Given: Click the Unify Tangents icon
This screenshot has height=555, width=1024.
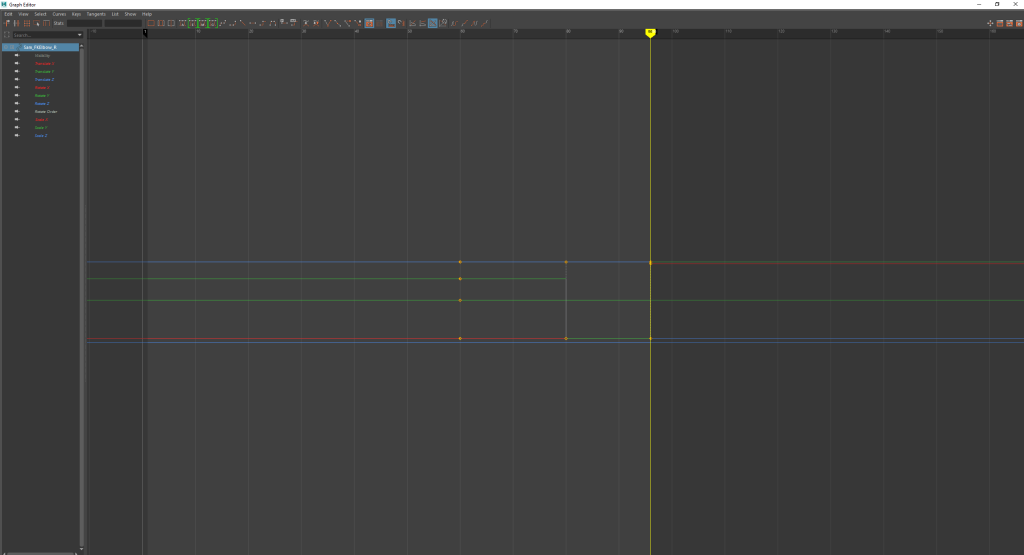Looking at the screenshot, I should pos(337,23).
